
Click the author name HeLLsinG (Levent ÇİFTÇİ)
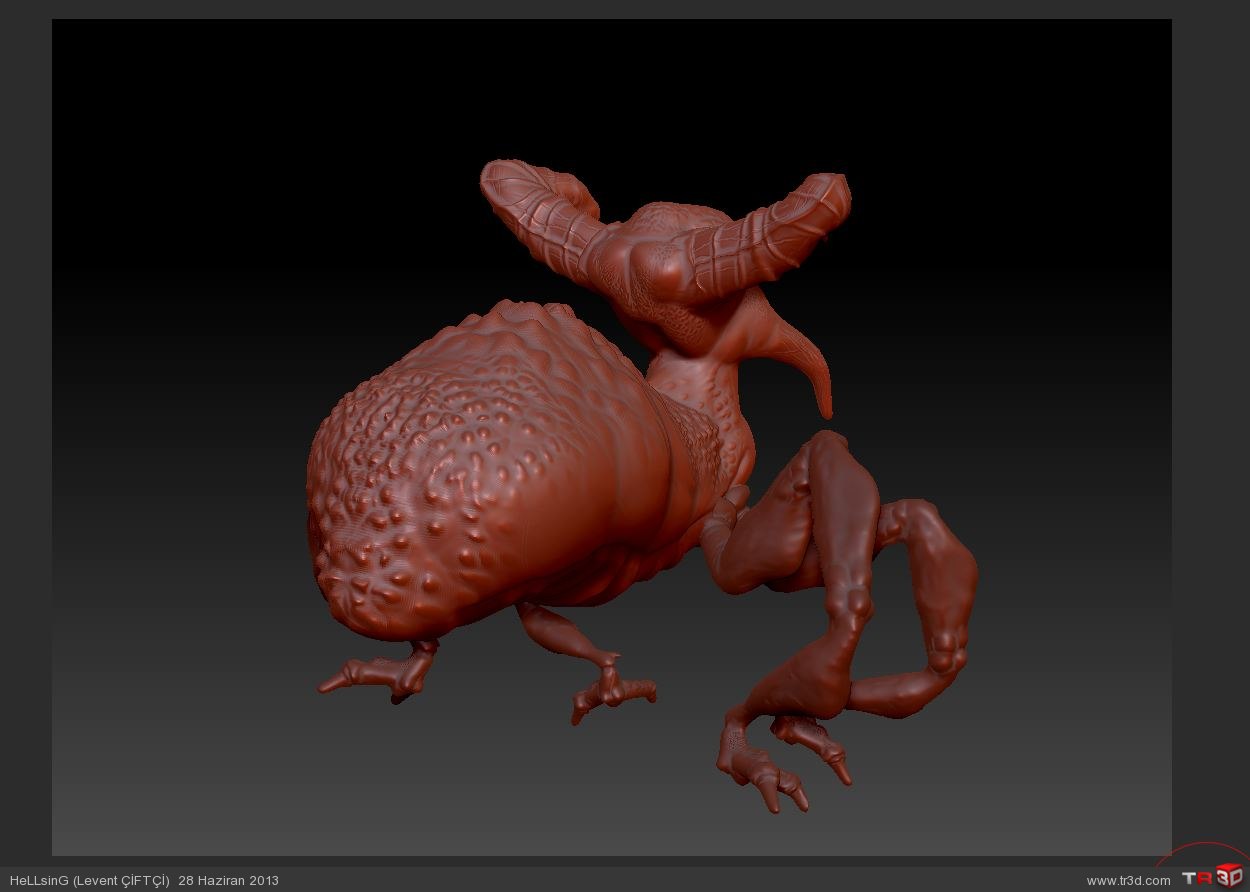[x=88, y=881]
